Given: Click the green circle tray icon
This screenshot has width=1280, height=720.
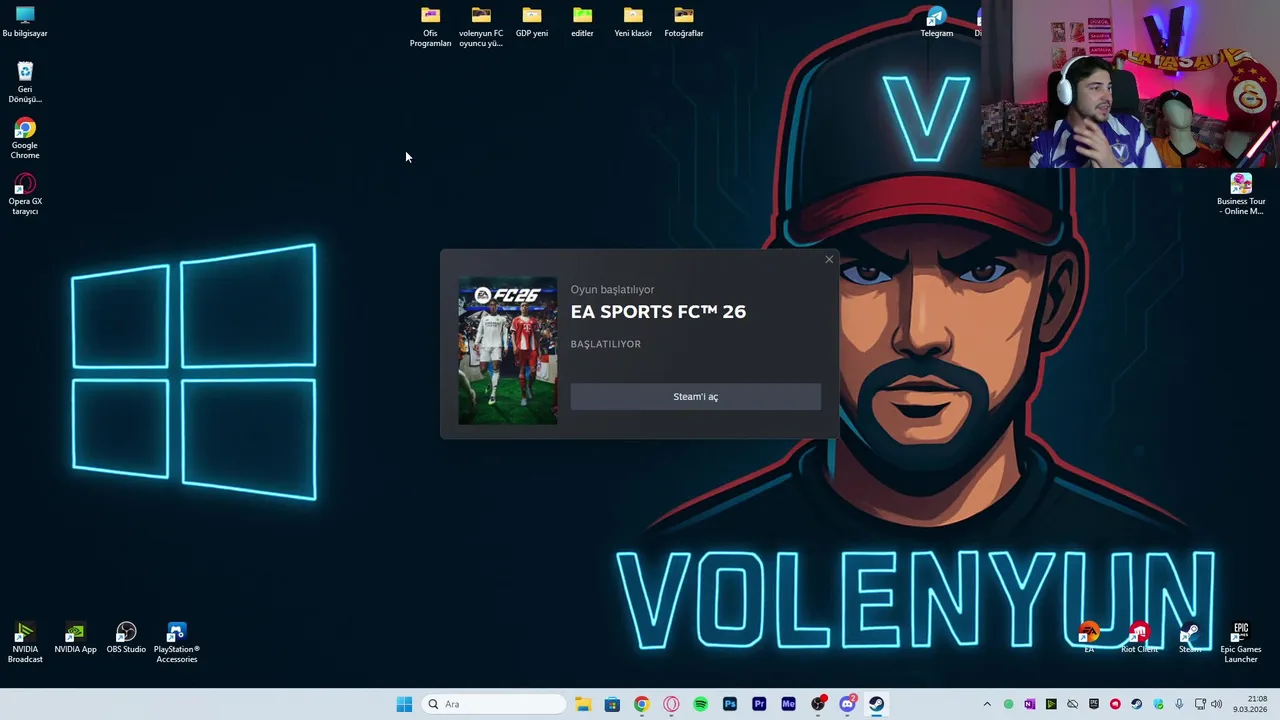Looking at the screenshot, I should 1008,704.
